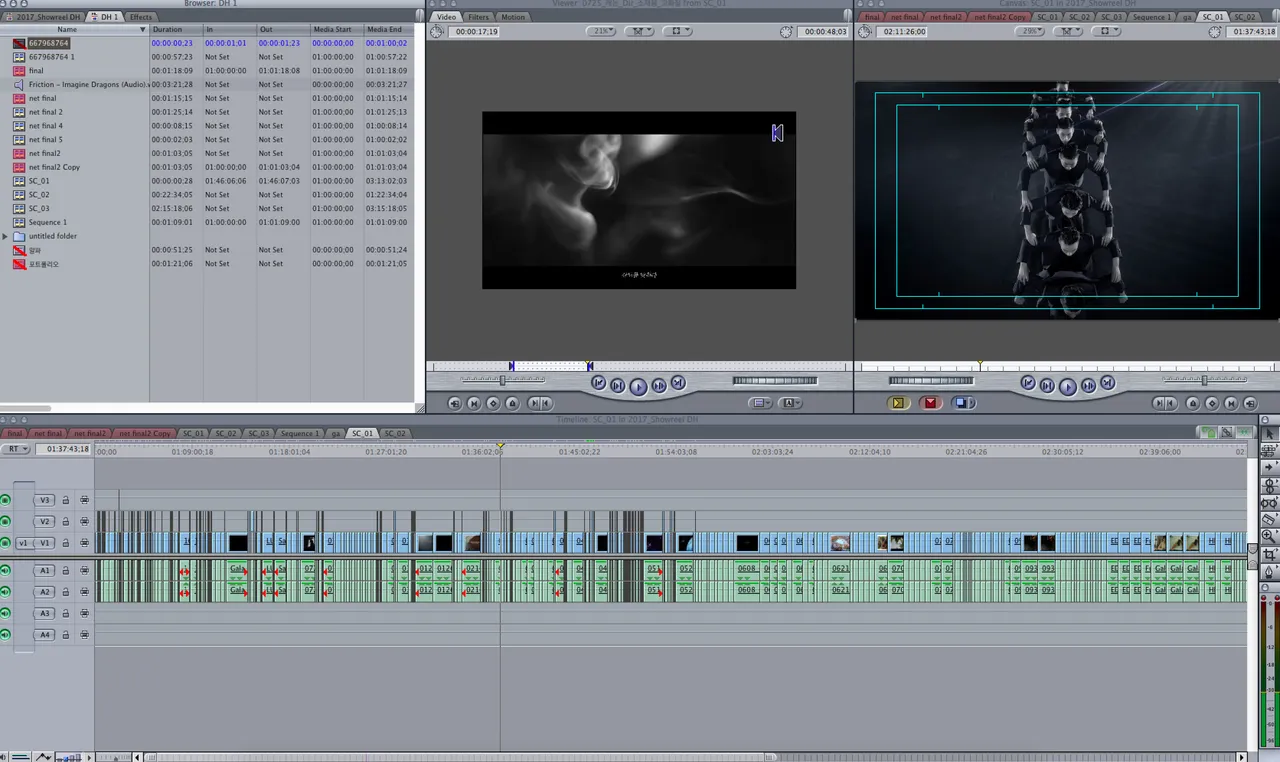
Task: Toggle V3 track visibility
Action: [6, 500]
